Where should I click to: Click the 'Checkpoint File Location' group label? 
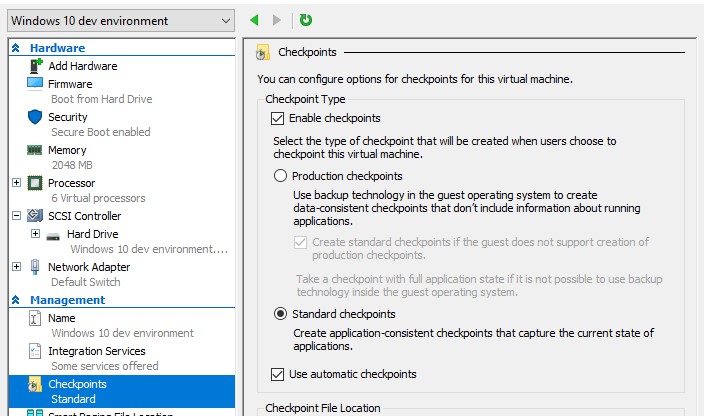click(322, 408)
